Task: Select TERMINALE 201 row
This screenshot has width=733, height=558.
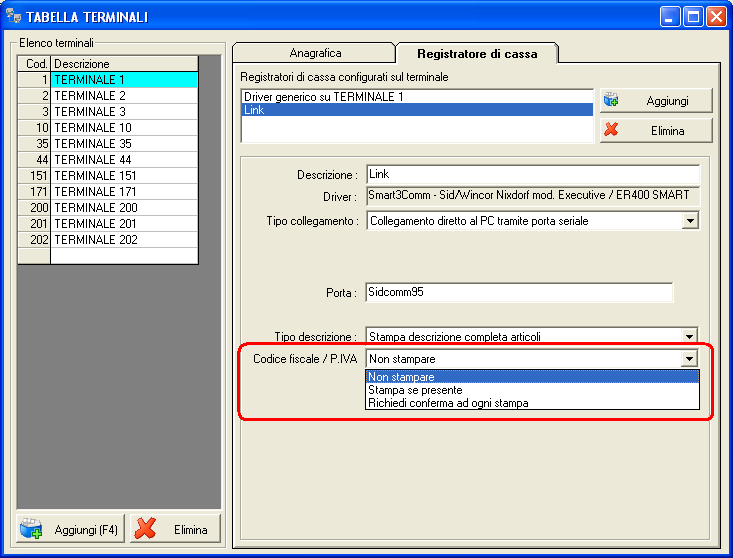Action: coord(124,223)
